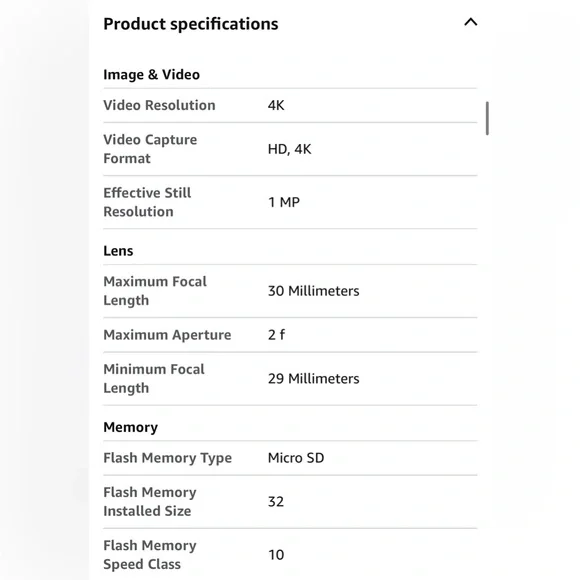Collapse the Product specifications section chevron
The width and height of the screenshot is (580, 580).
pyautogui.click(x=471, y=22)
